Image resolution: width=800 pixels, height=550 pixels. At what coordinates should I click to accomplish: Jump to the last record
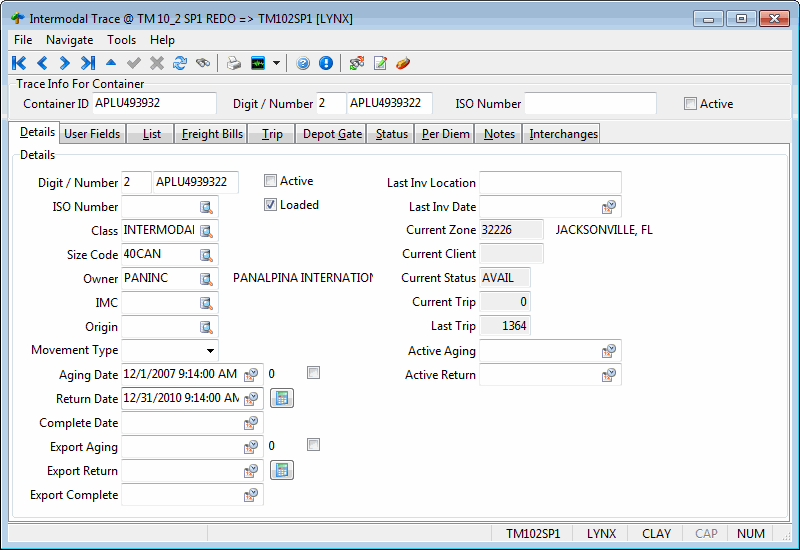tap(88, 63)
